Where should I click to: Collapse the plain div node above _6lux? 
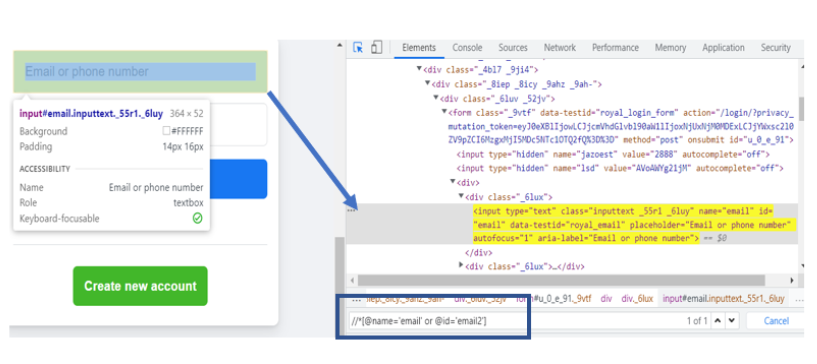coord(453,182)
